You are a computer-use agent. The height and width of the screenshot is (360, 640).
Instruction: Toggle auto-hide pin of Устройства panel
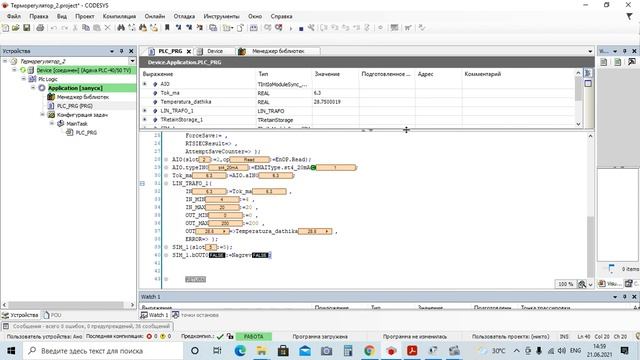[121, 51]
